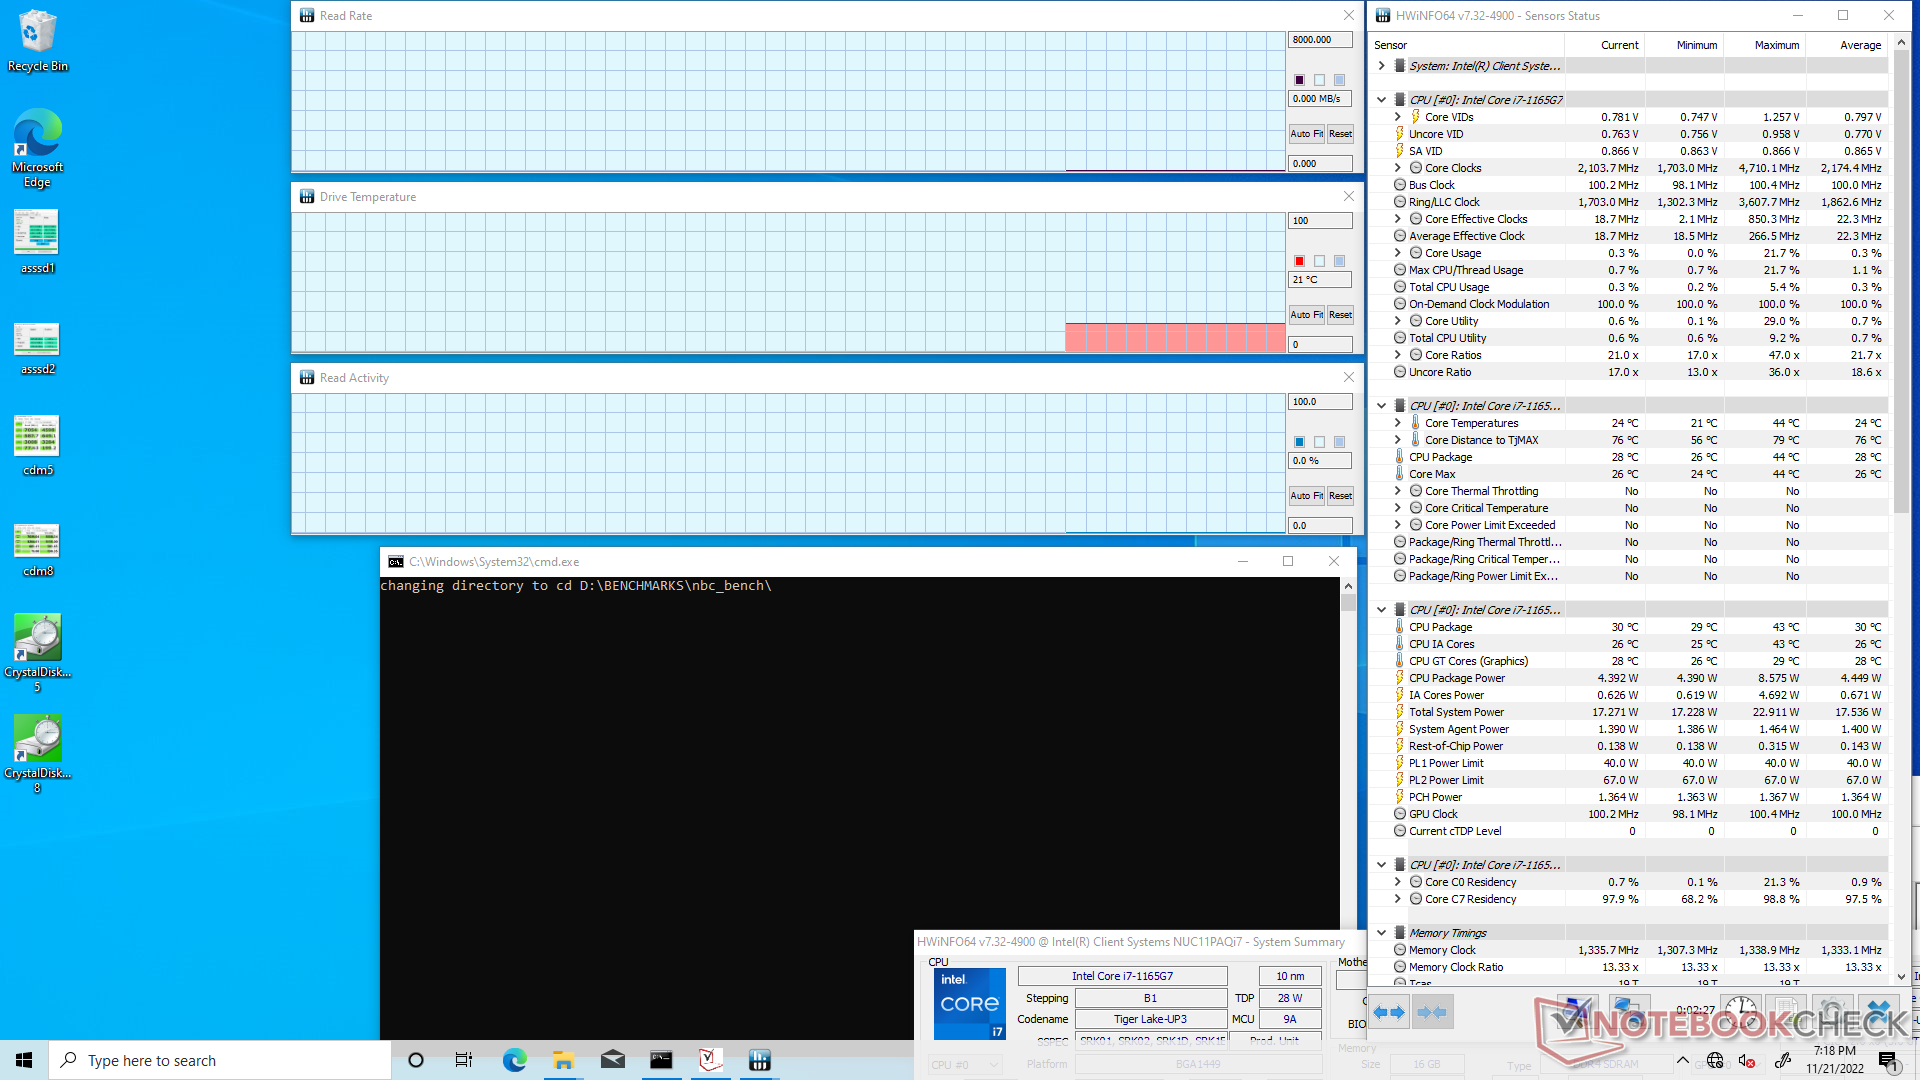The width and height of the screenshot is (1920, 1080).
Task: Click the muted volume icon in system tray
Action: tap(1747, 1061)
